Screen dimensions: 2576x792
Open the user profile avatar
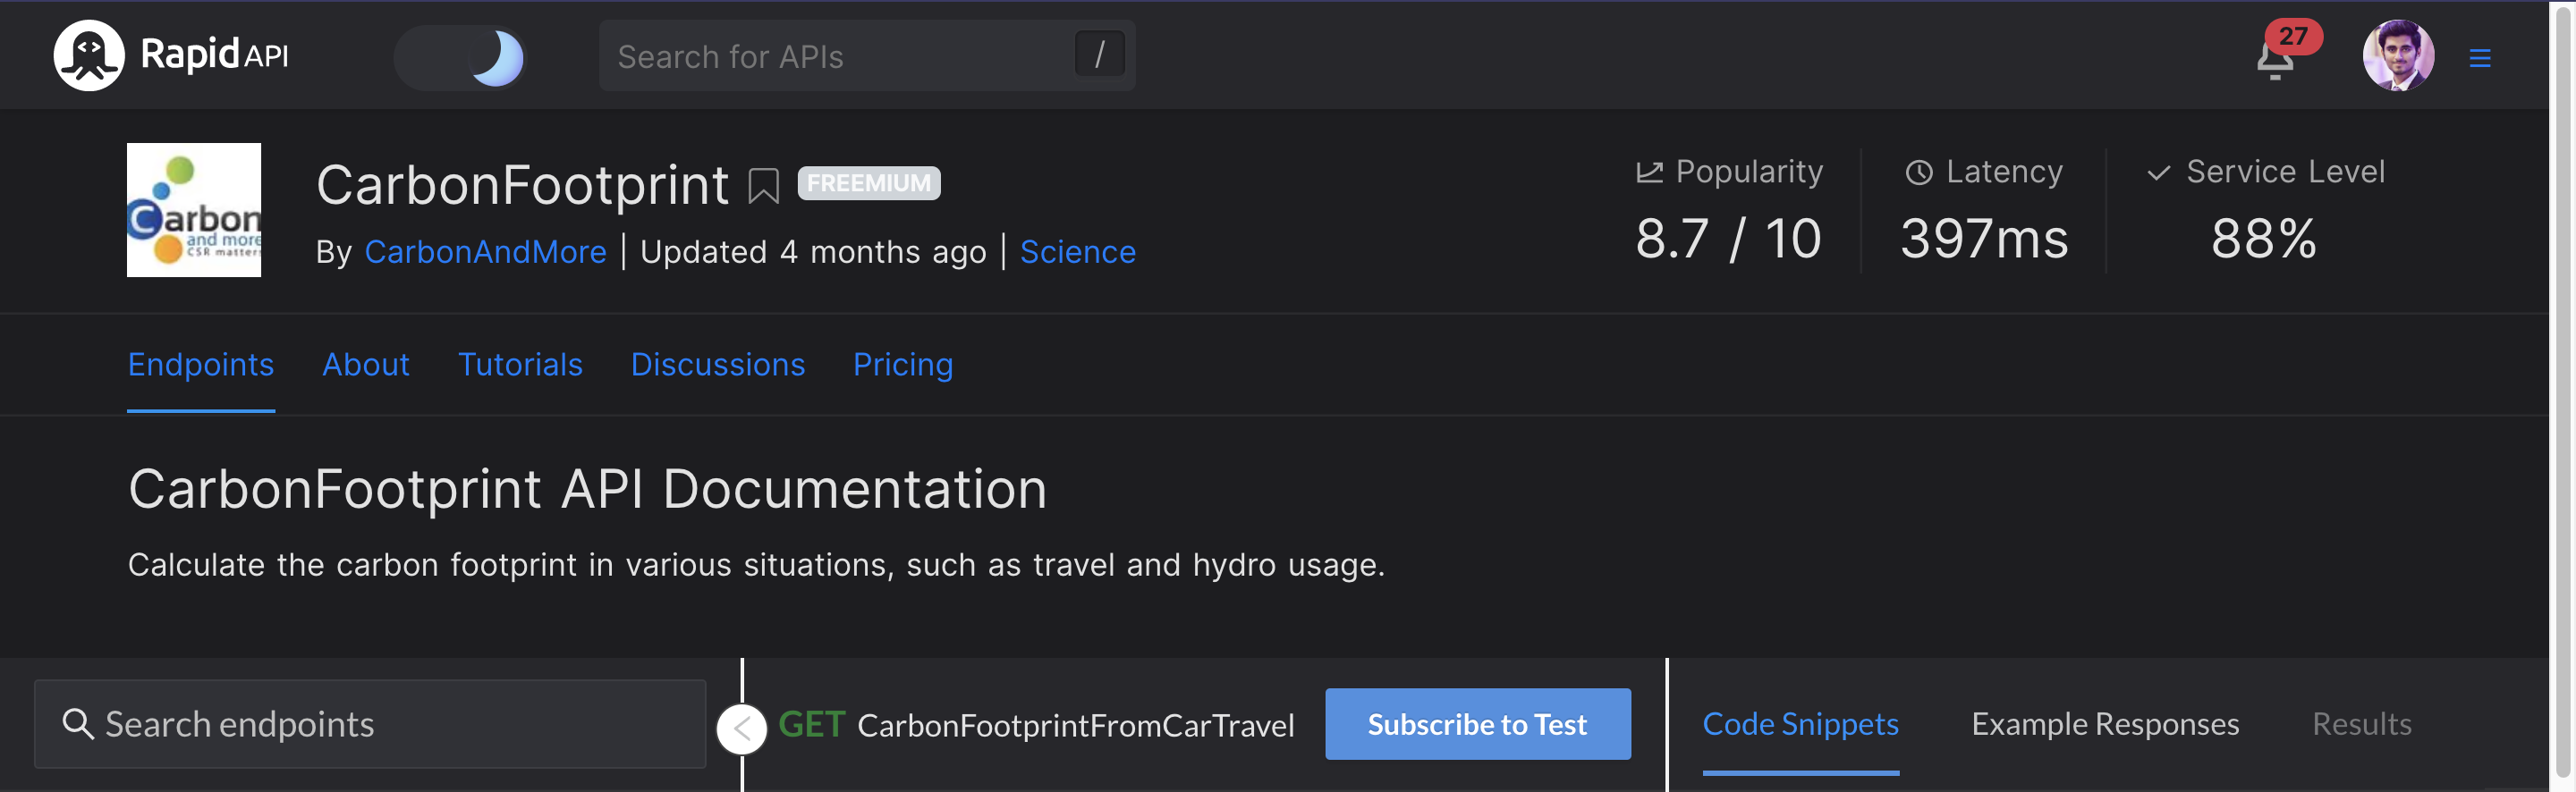click(x=2397, y=56)
